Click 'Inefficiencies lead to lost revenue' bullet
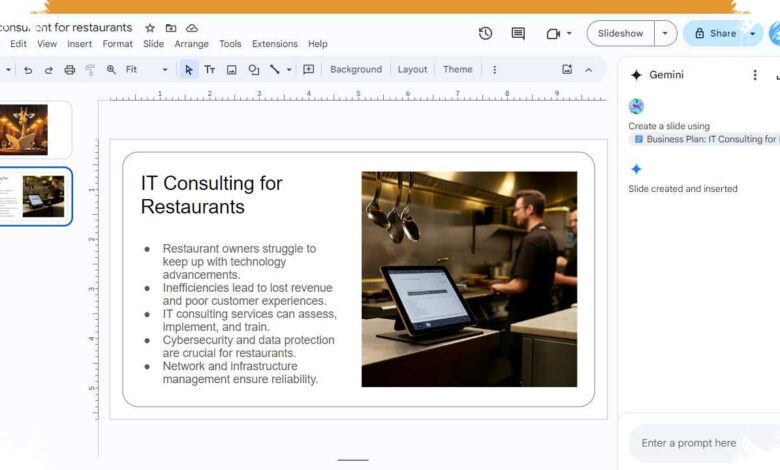The height and width of the screenshot is (470, 780). tap(247, 294)
